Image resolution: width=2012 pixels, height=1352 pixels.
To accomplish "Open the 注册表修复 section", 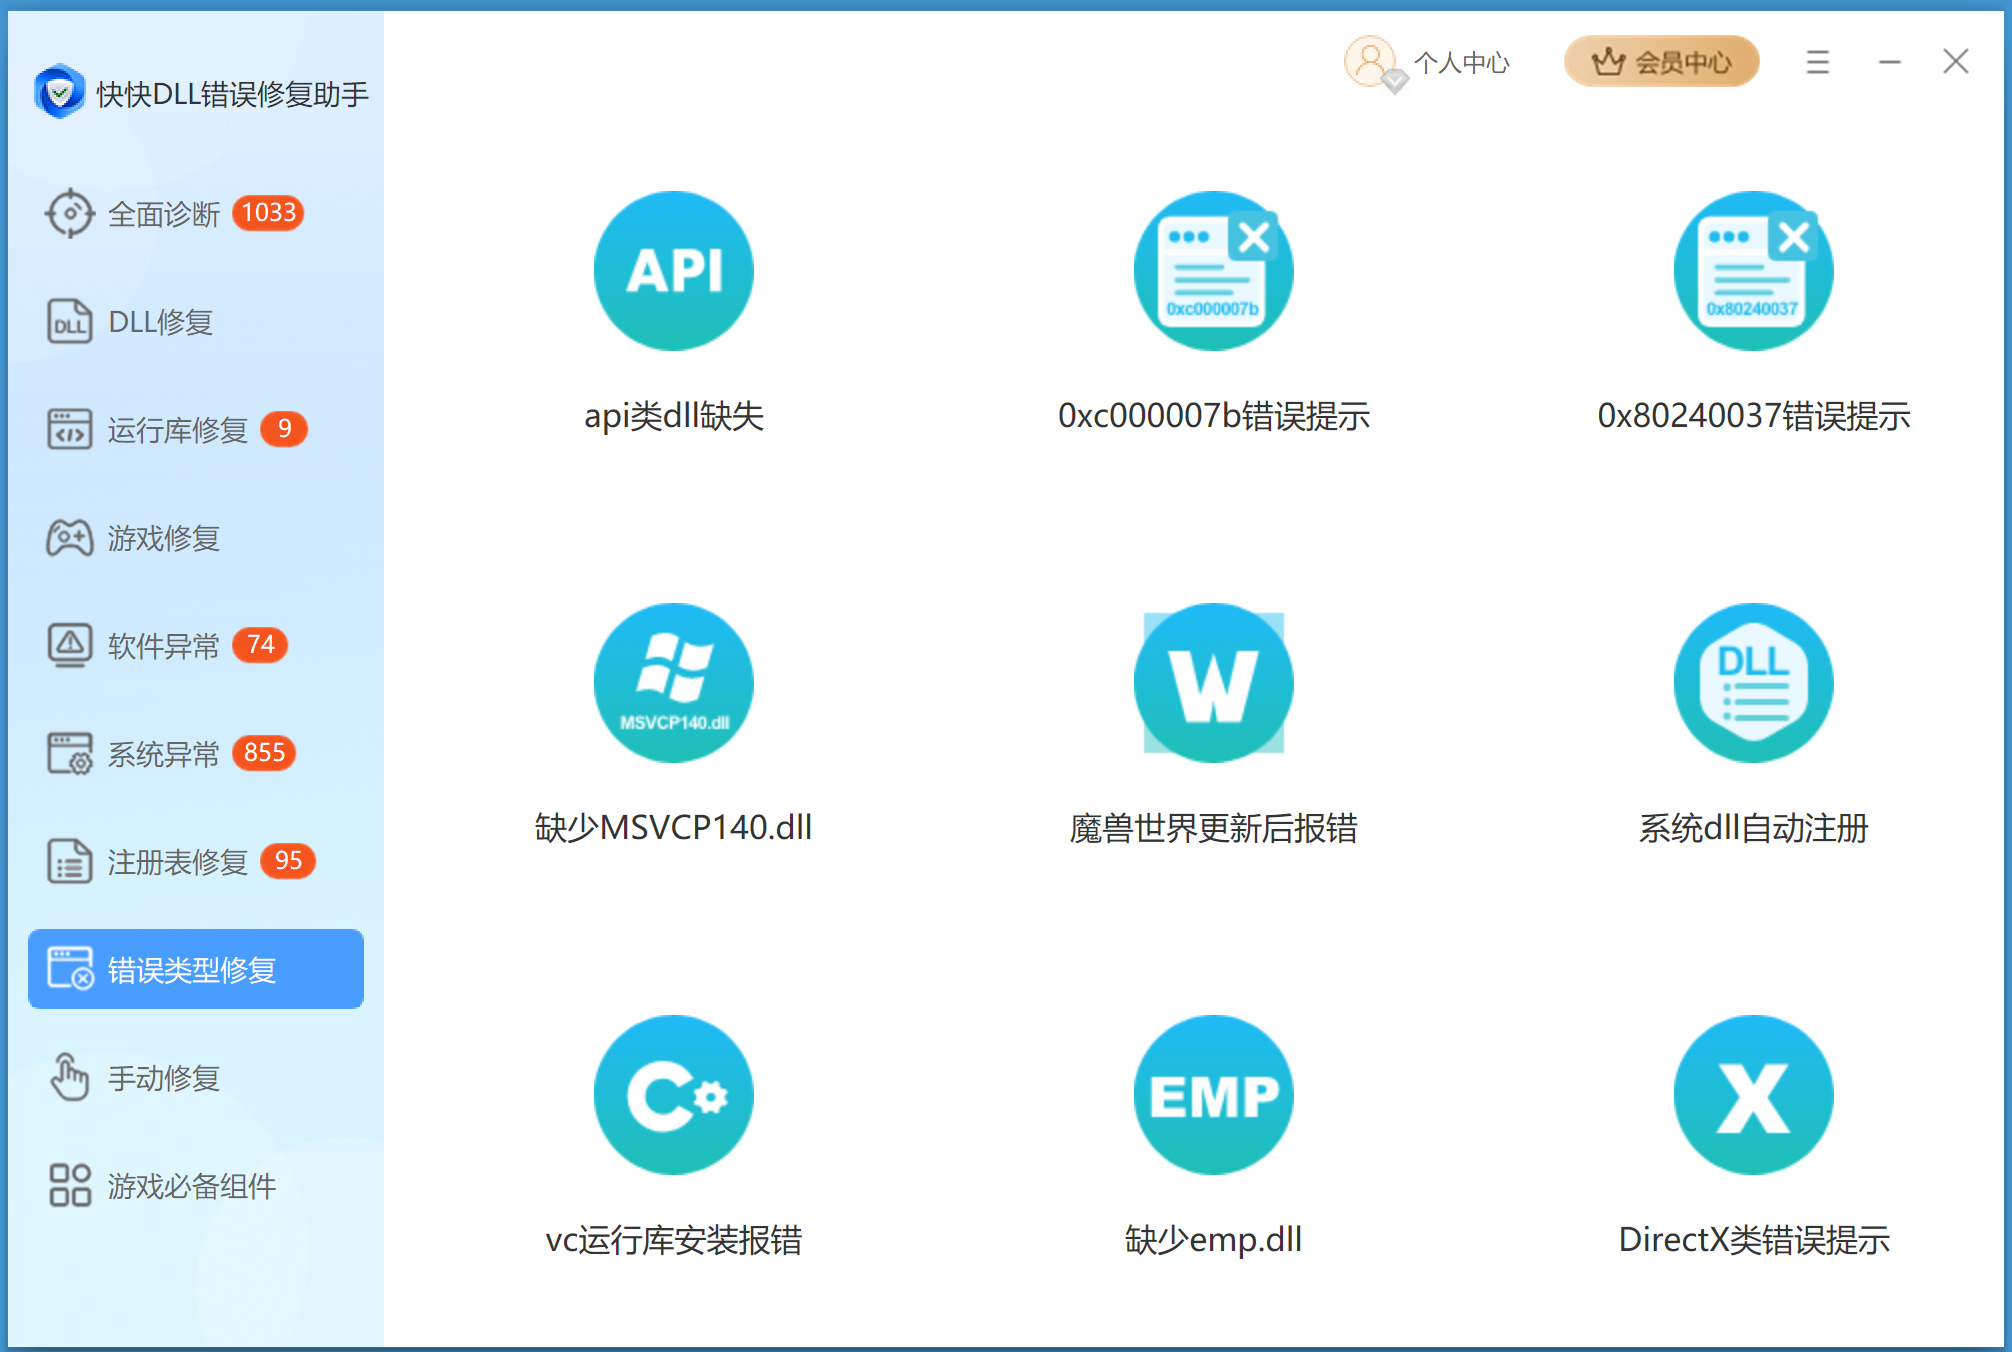I will [177, 862].
